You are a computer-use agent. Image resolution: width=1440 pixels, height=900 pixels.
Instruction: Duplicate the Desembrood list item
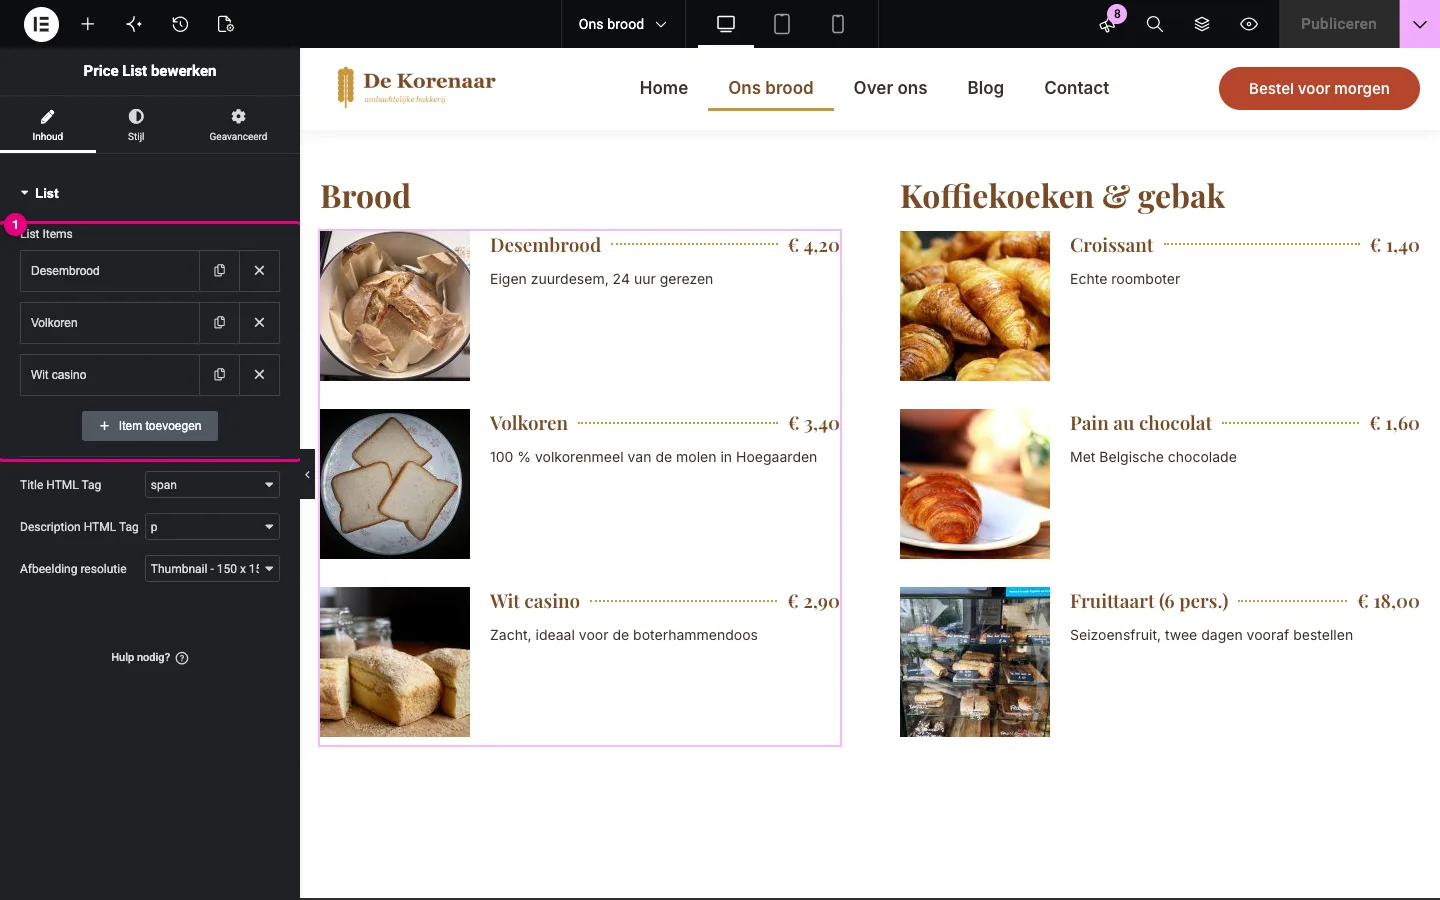(x=219, y=271)
